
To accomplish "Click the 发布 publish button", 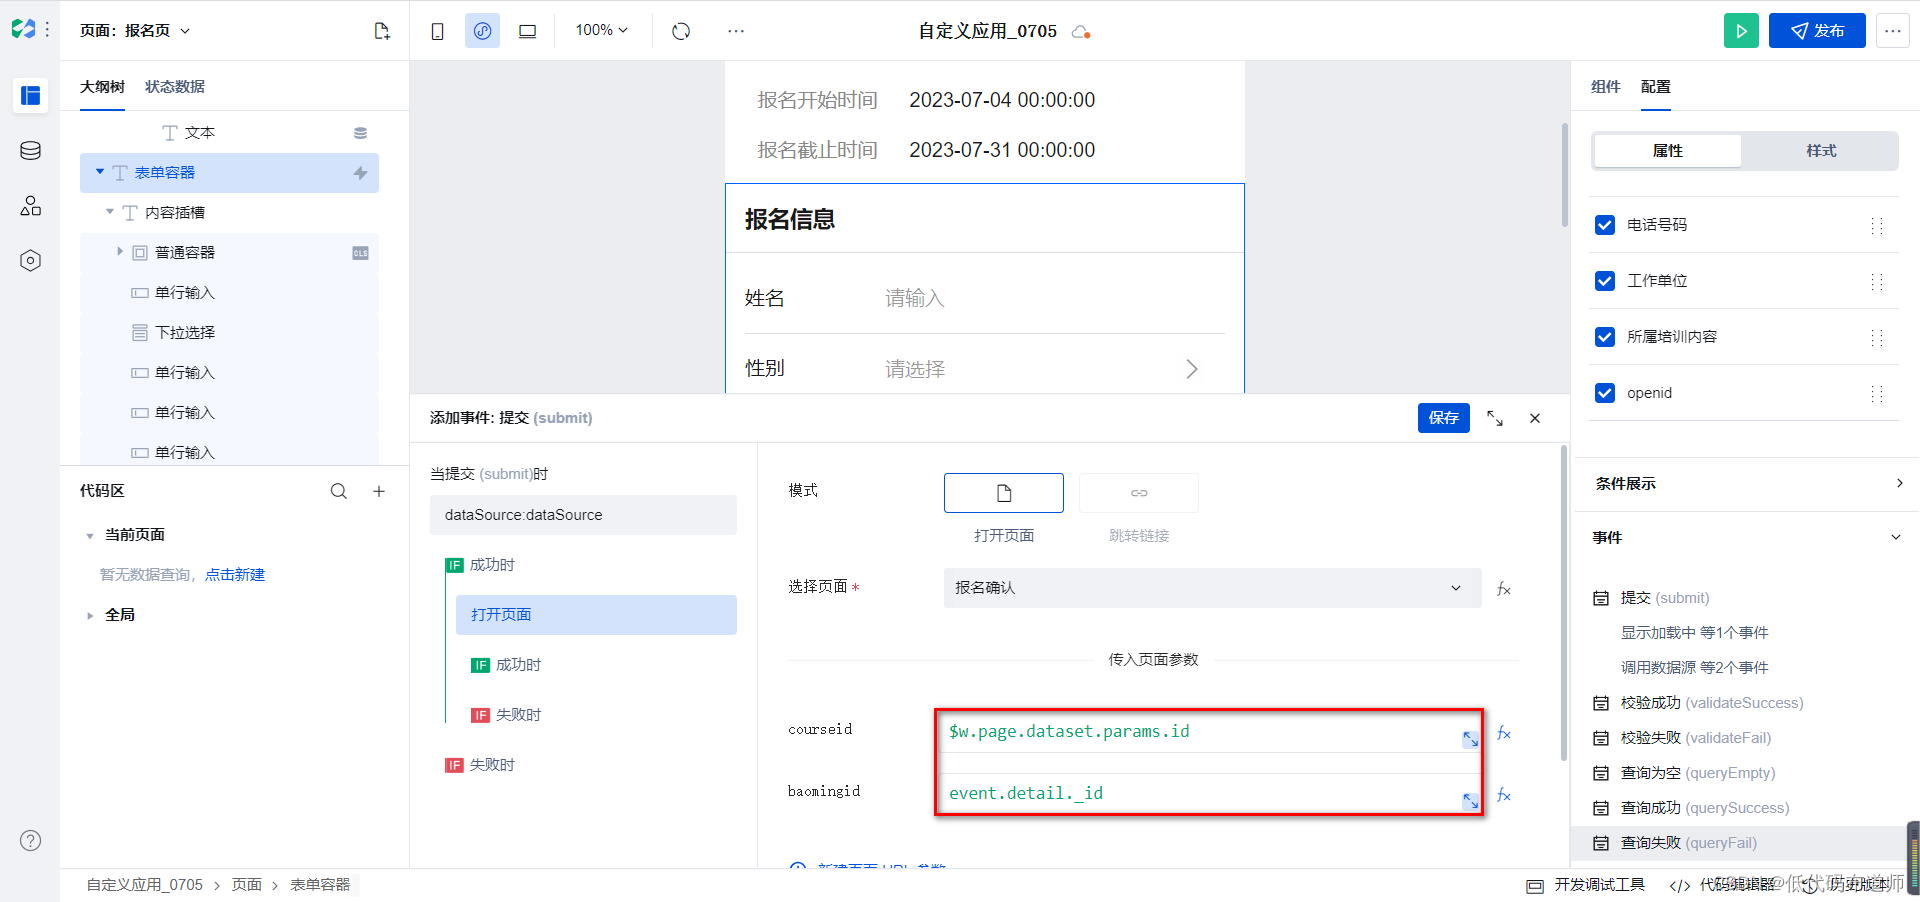I will click(1817, 31).
